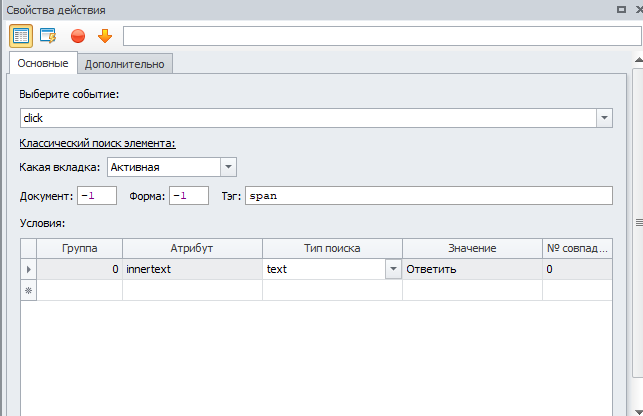Click the Форма input field
Image resolution: width=643 pixels, height=416 pixels.
[x=188, y=196]
